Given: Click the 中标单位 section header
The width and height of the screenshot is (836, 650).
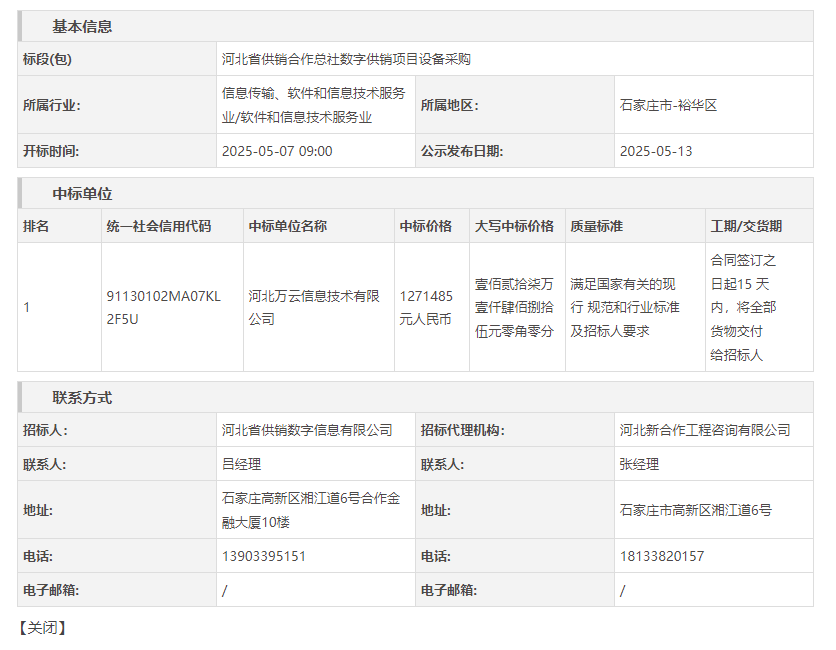Looking at the screenshot, I should [82, 194].
